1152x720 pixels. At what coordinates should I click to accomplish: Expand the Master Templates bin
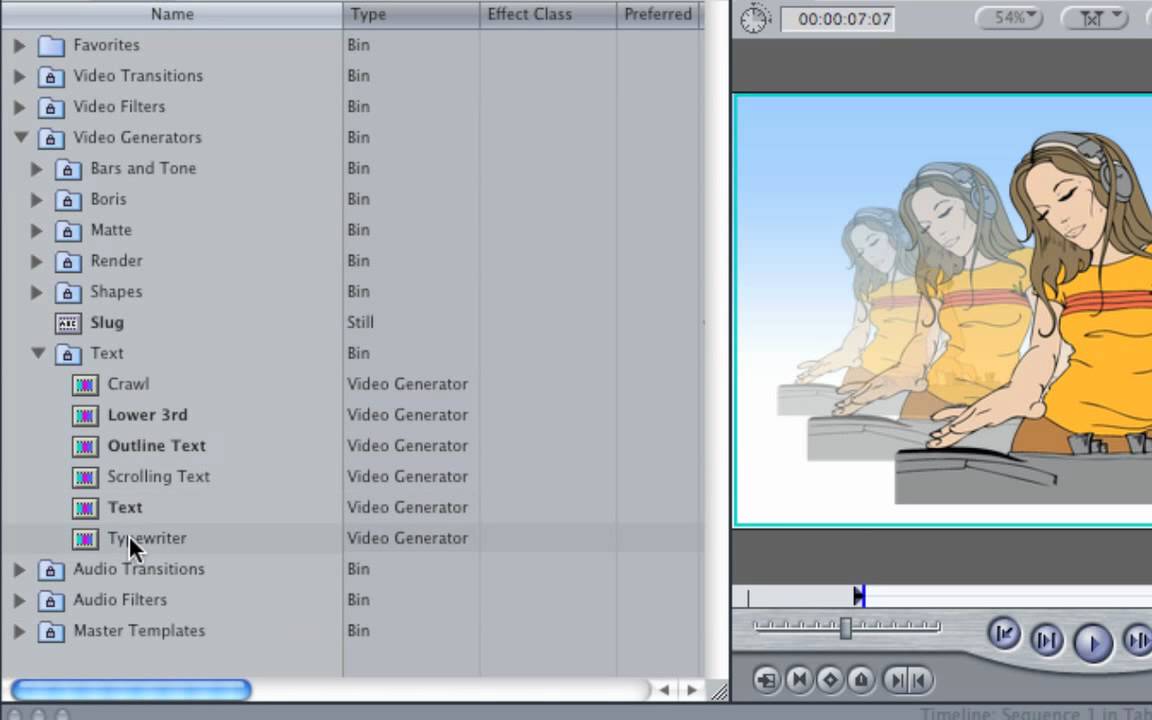click(20, 632)
